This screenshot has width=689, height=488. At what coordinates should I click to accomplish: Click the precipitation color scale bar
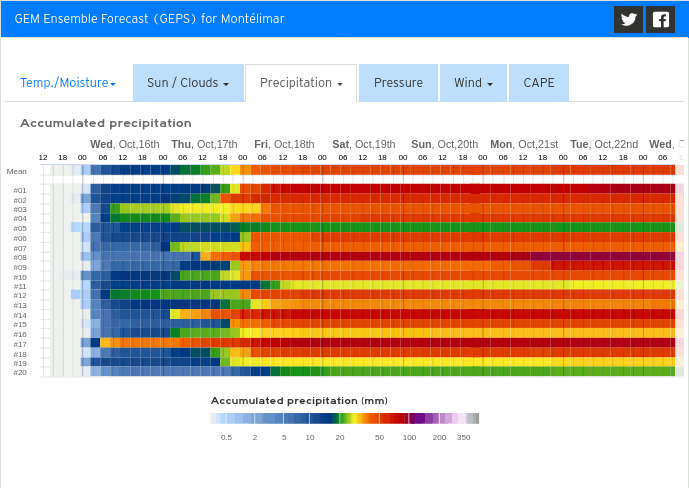coord(345,419)
